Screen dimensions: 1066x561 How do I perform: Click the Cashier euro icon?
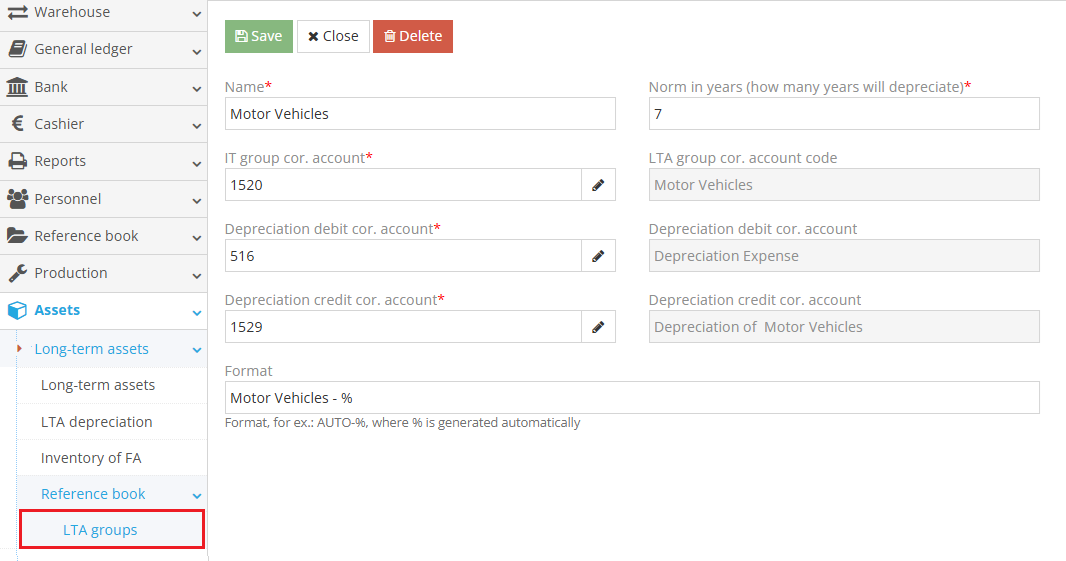pos(17,124)
